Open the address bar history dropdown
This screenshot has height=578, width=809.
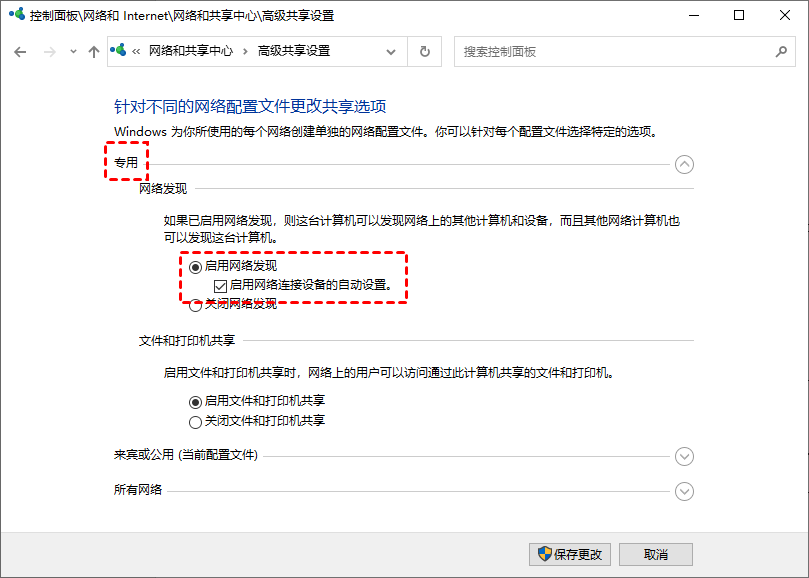[x=391, y=51]
